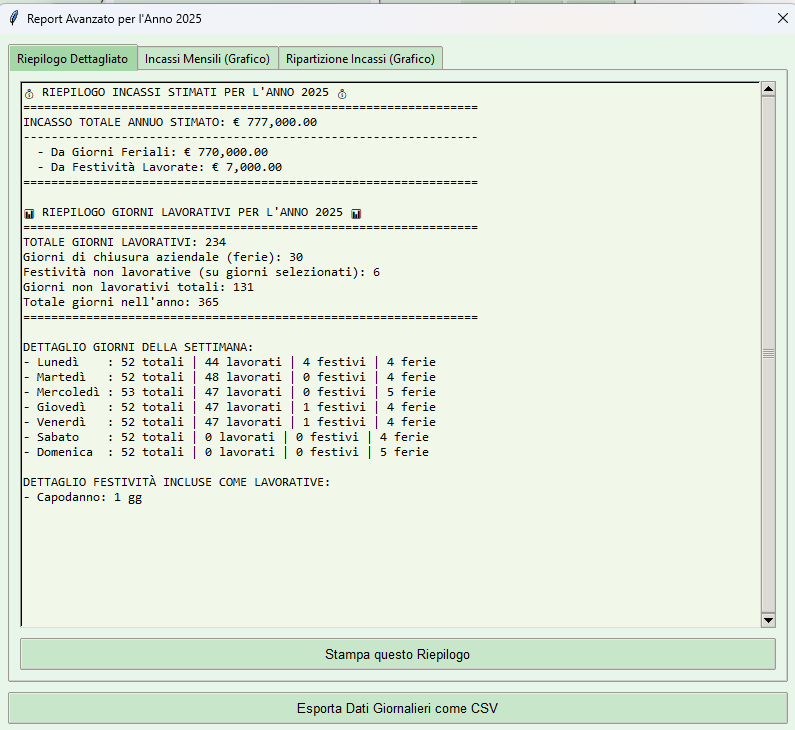Click the feather app icon in title bar
795x730 pixels.
coord(14,18)
